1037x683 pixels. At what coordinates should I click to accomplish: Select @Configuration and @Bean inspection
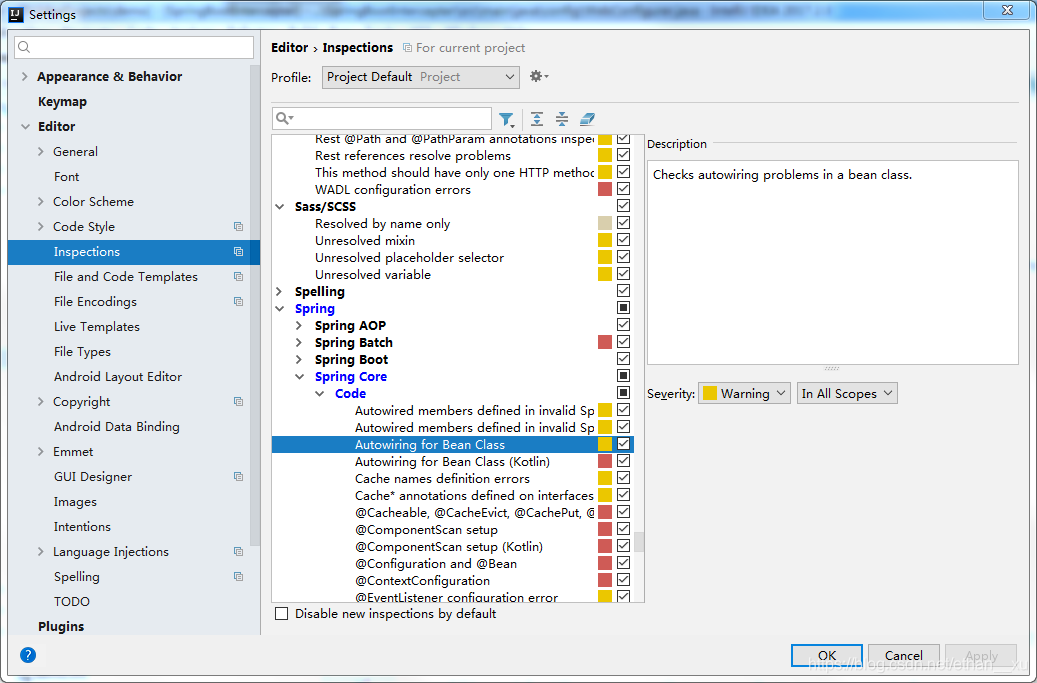pos(436,564)
